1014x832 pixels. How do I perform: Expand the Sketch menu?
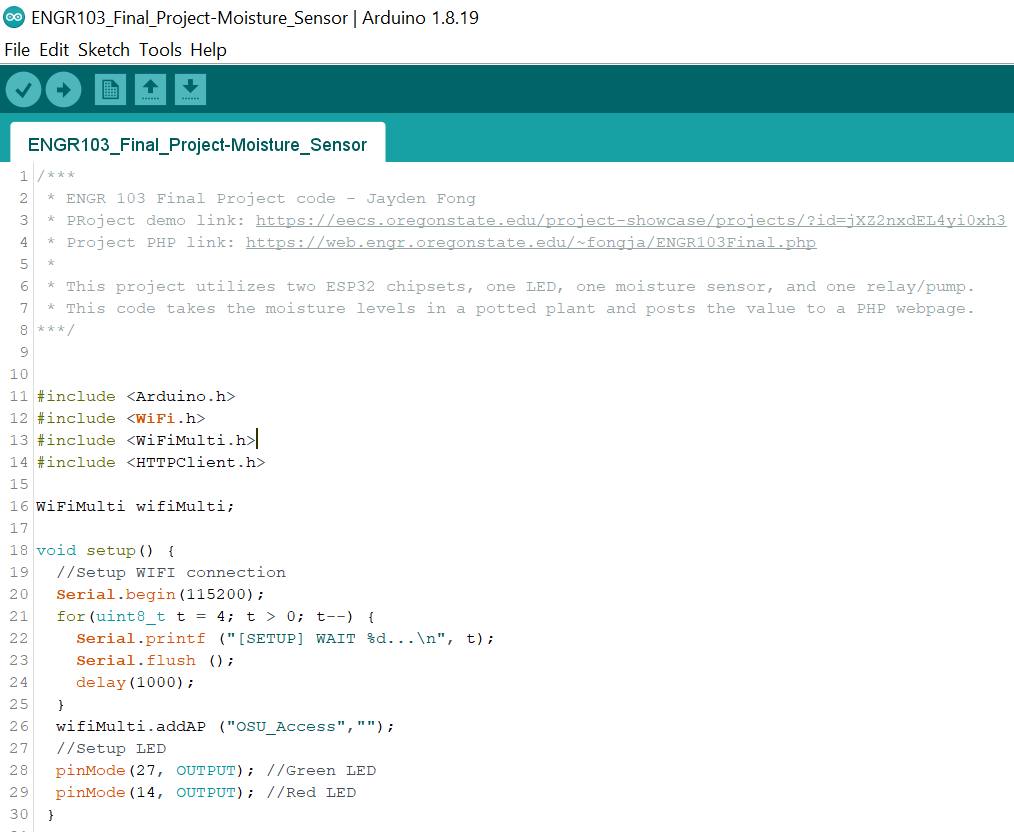pos(104,50)
